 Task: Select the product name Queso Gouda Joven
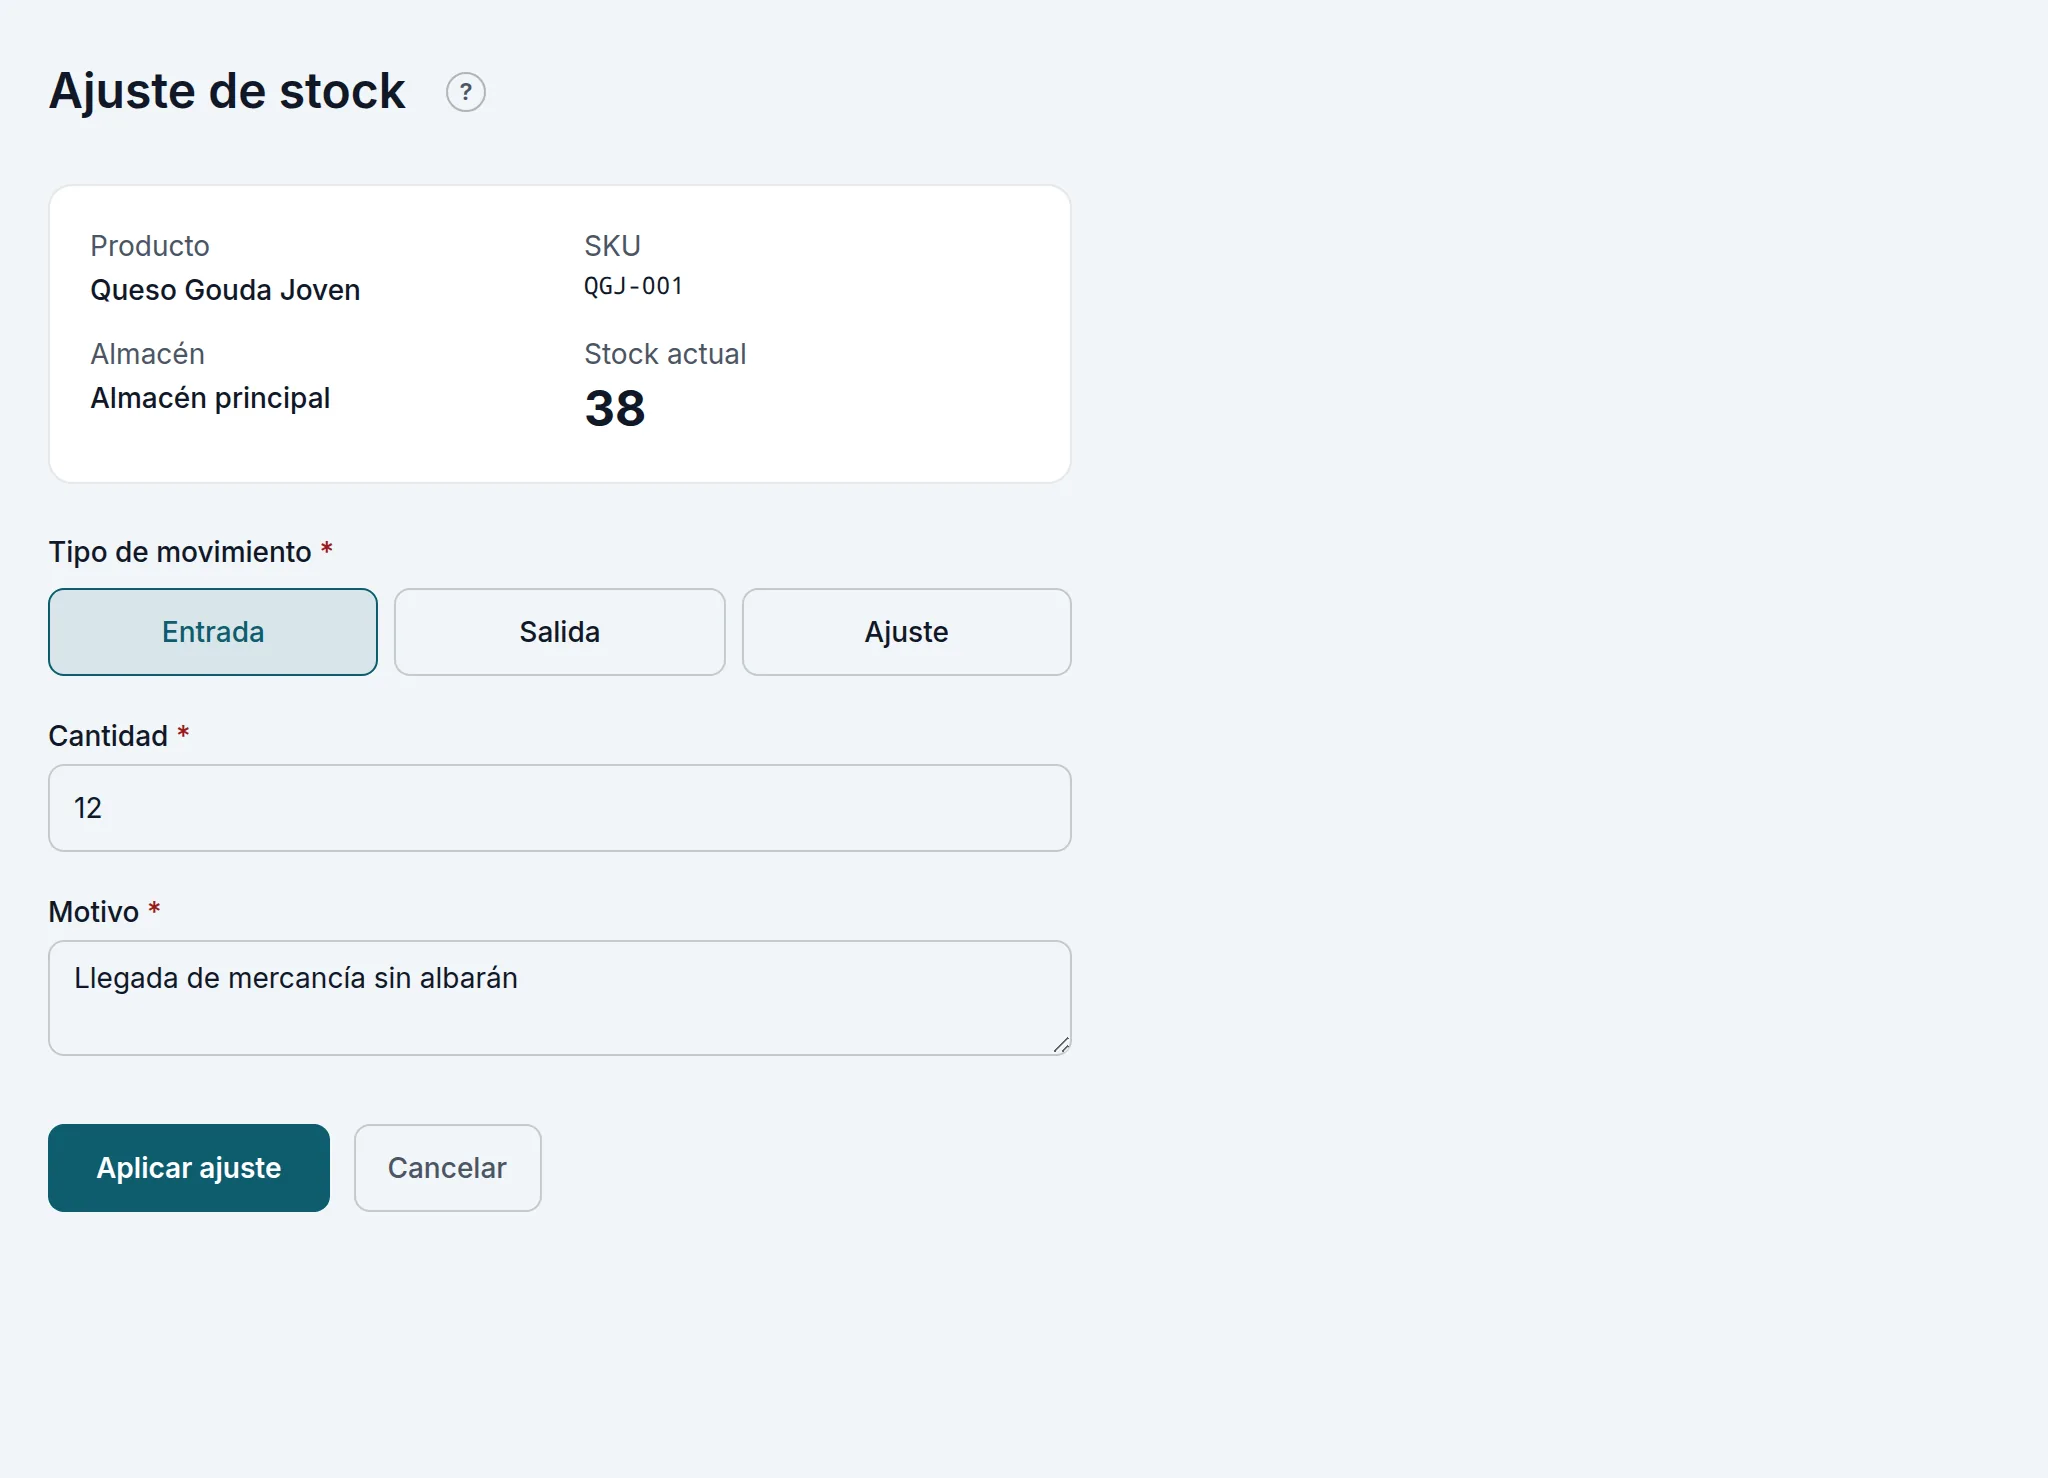point(225,290)
